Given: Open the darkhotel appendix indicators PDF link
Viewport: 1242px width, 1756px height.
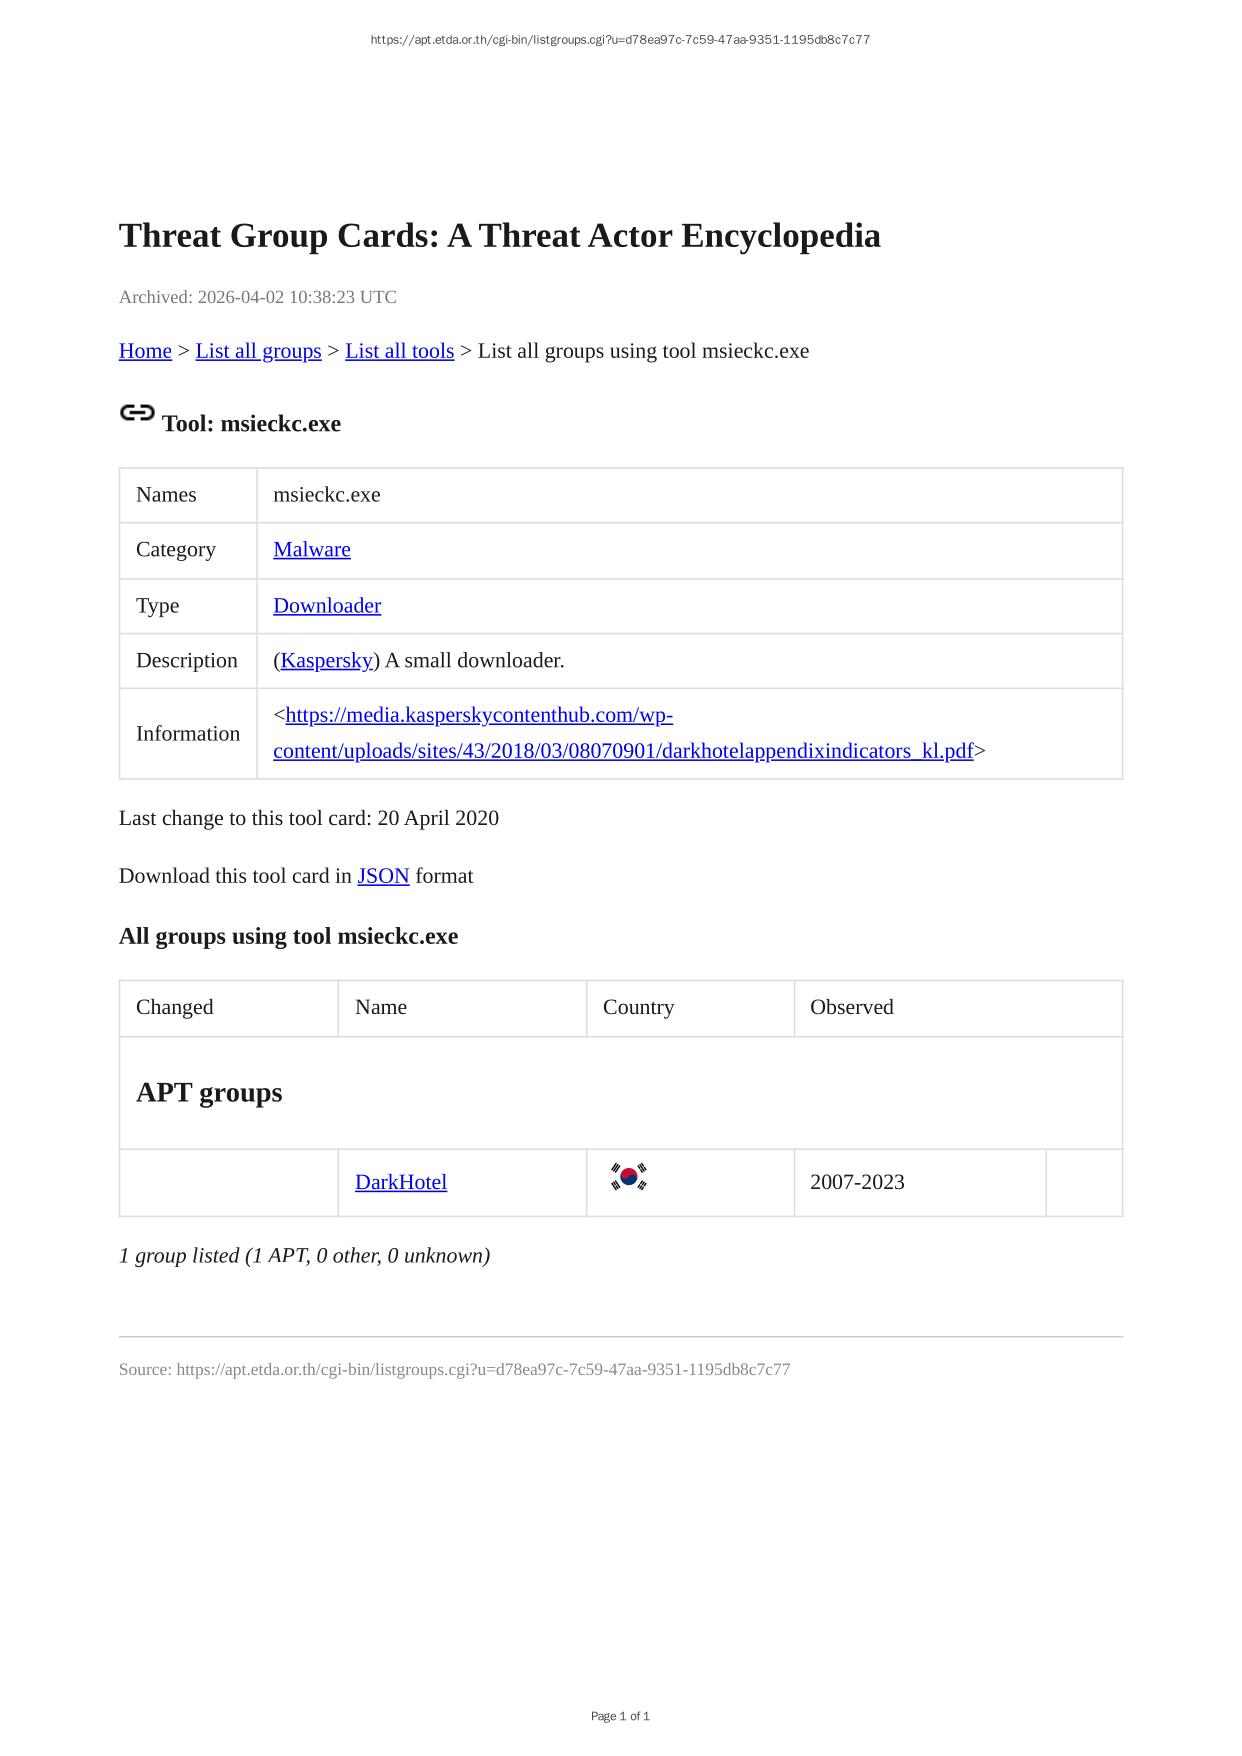Looking at the screenshot, I should (622, 751).
